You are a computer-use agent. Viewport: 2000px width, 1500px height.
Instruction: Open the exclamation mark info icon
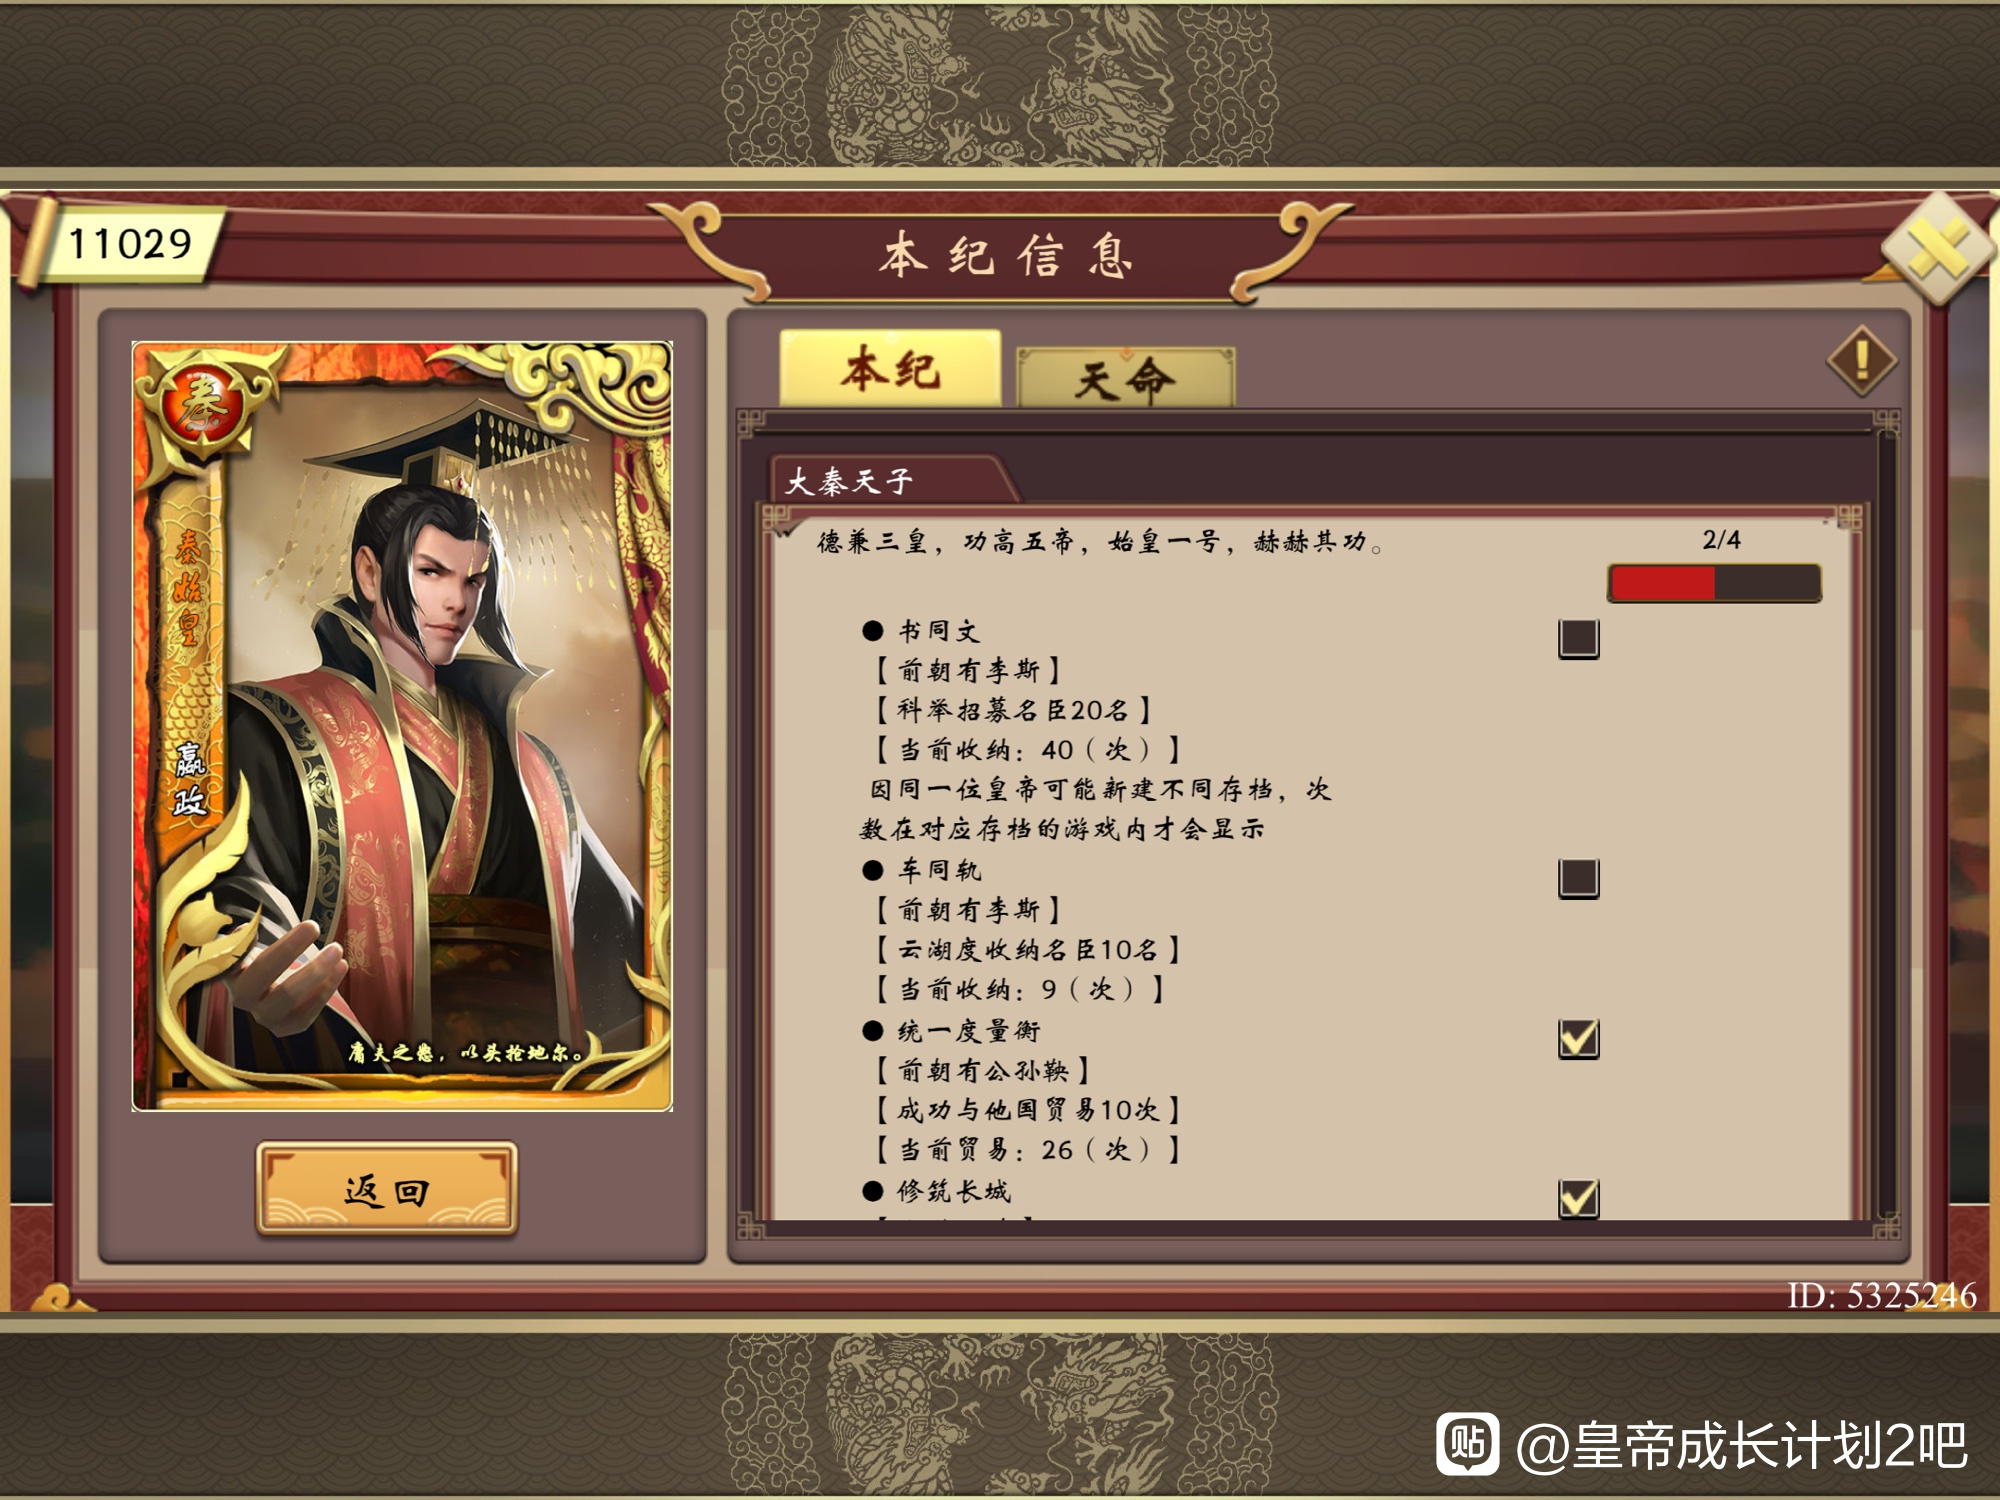1862,360
